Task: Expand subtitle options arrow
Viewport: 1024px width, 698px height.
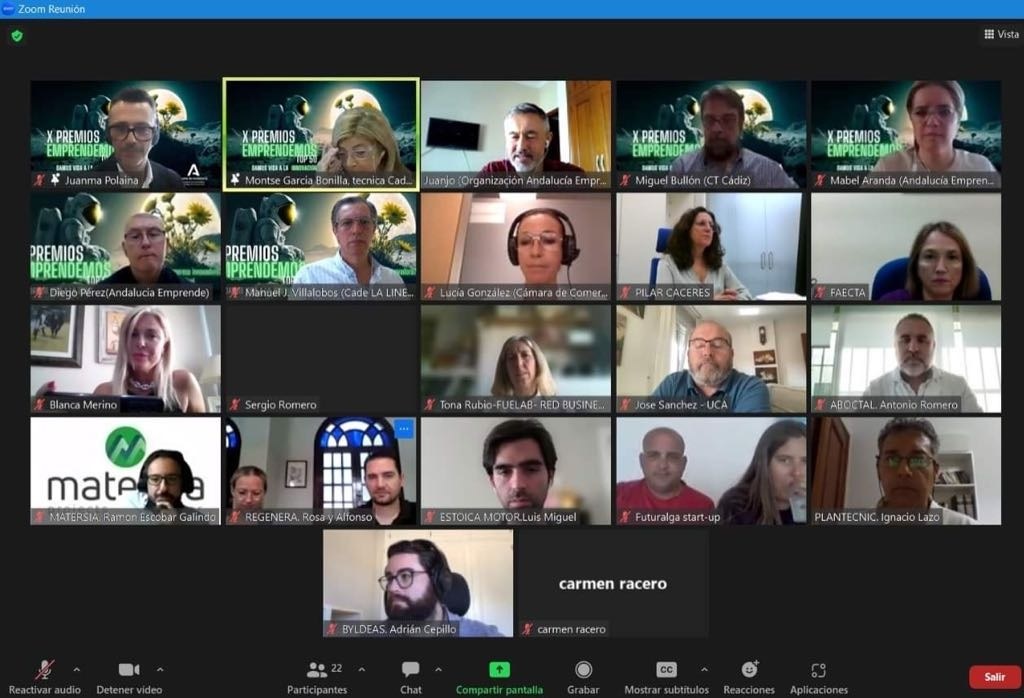Action: pos(704,670)
